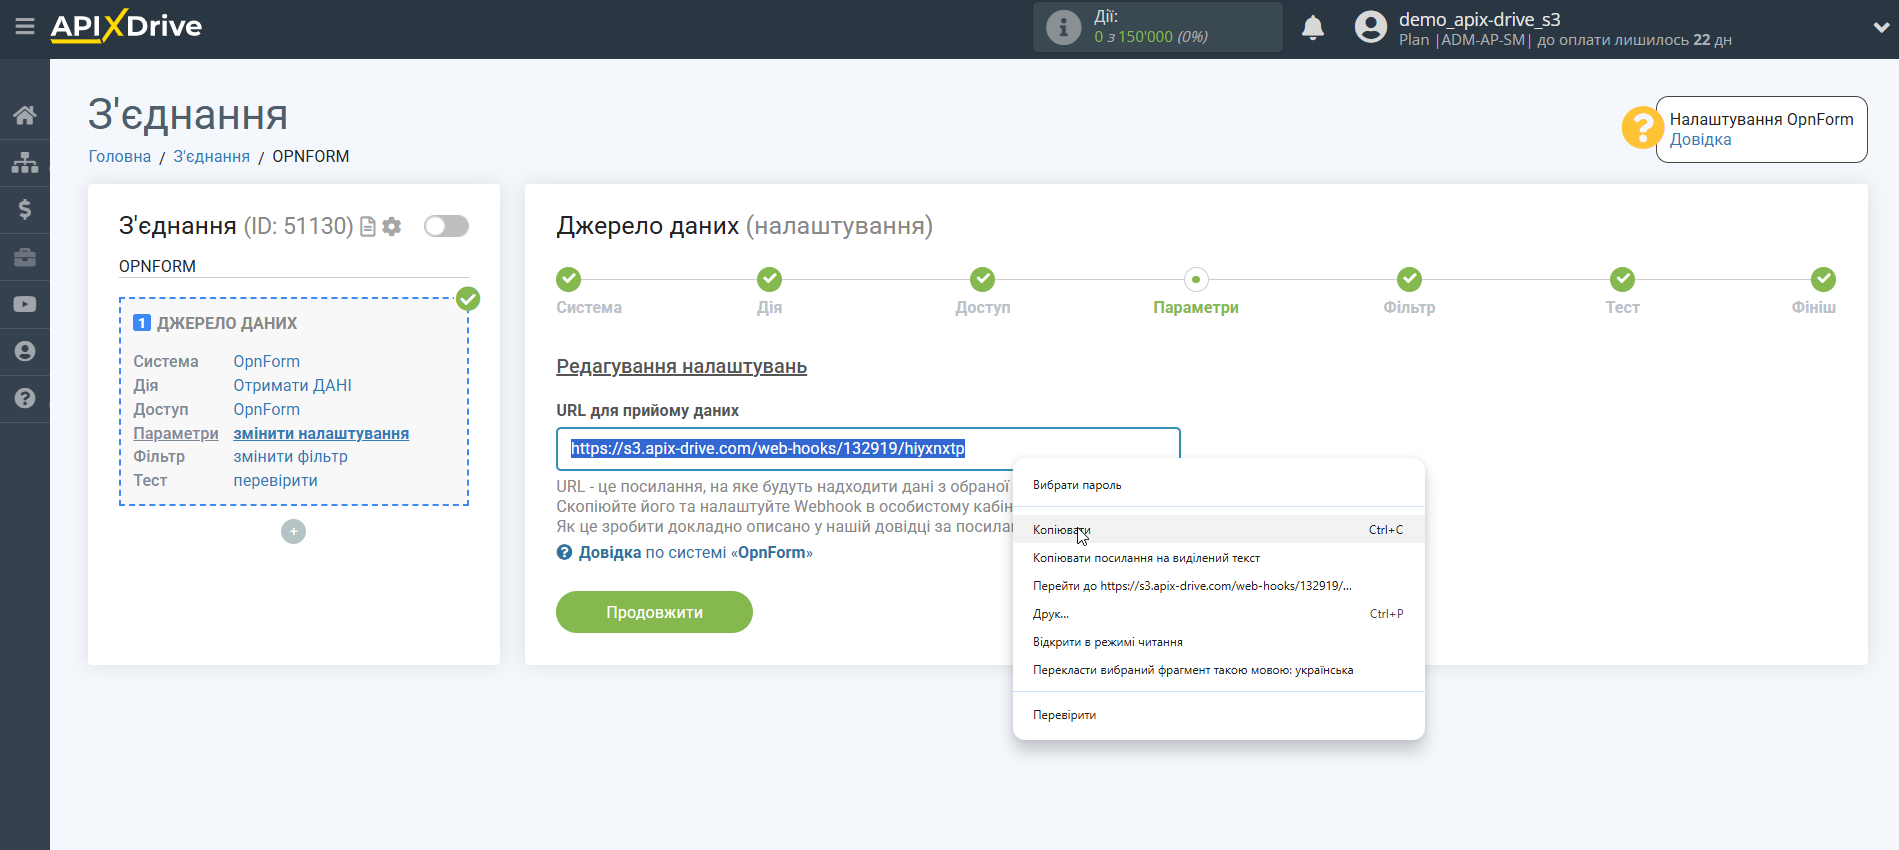Click the green check badge on data source block
The image size is (1899, 850).
[467, 299]
